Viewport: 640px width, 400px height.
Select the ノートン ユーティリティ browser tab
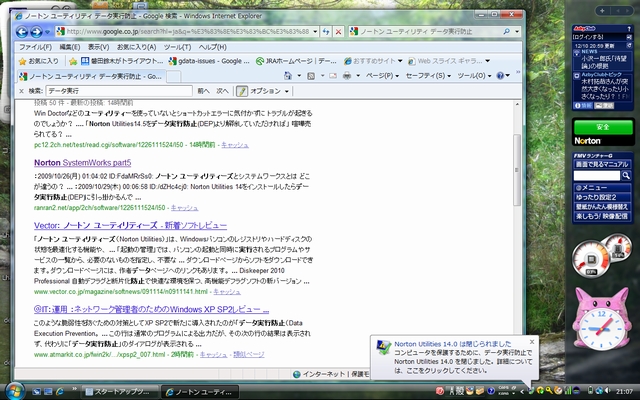click(x=91, y=76)
